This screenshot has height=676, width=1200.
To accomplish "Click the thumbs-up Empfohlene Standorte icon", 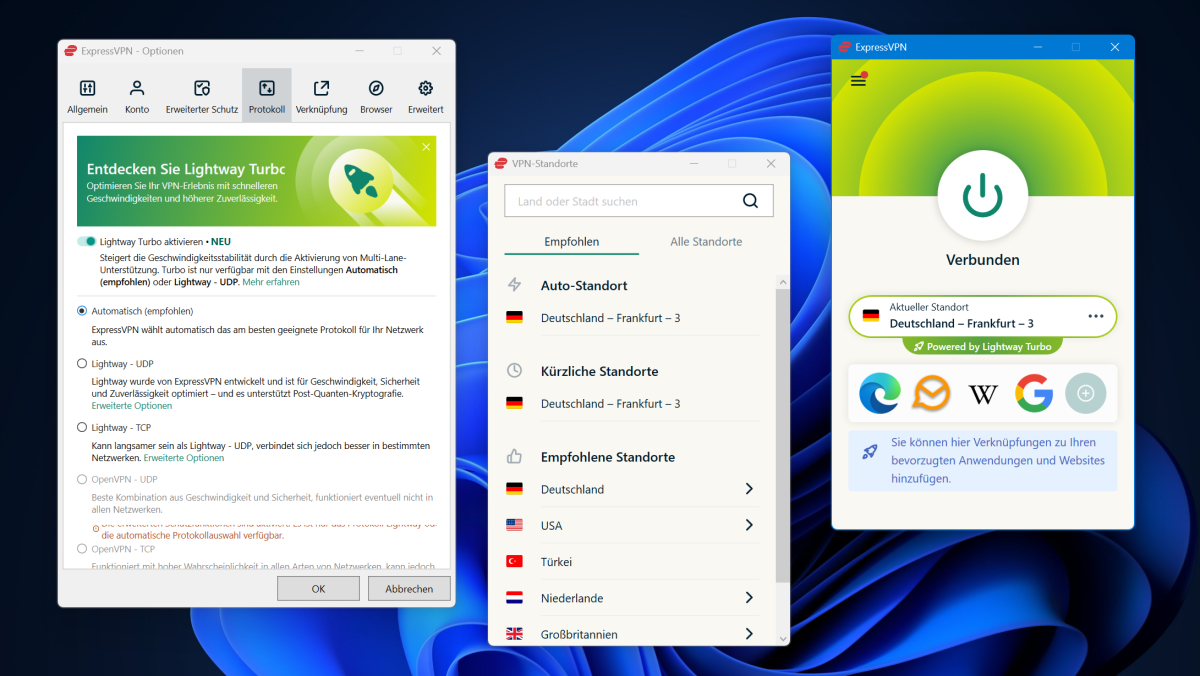I will click(515, 457).
